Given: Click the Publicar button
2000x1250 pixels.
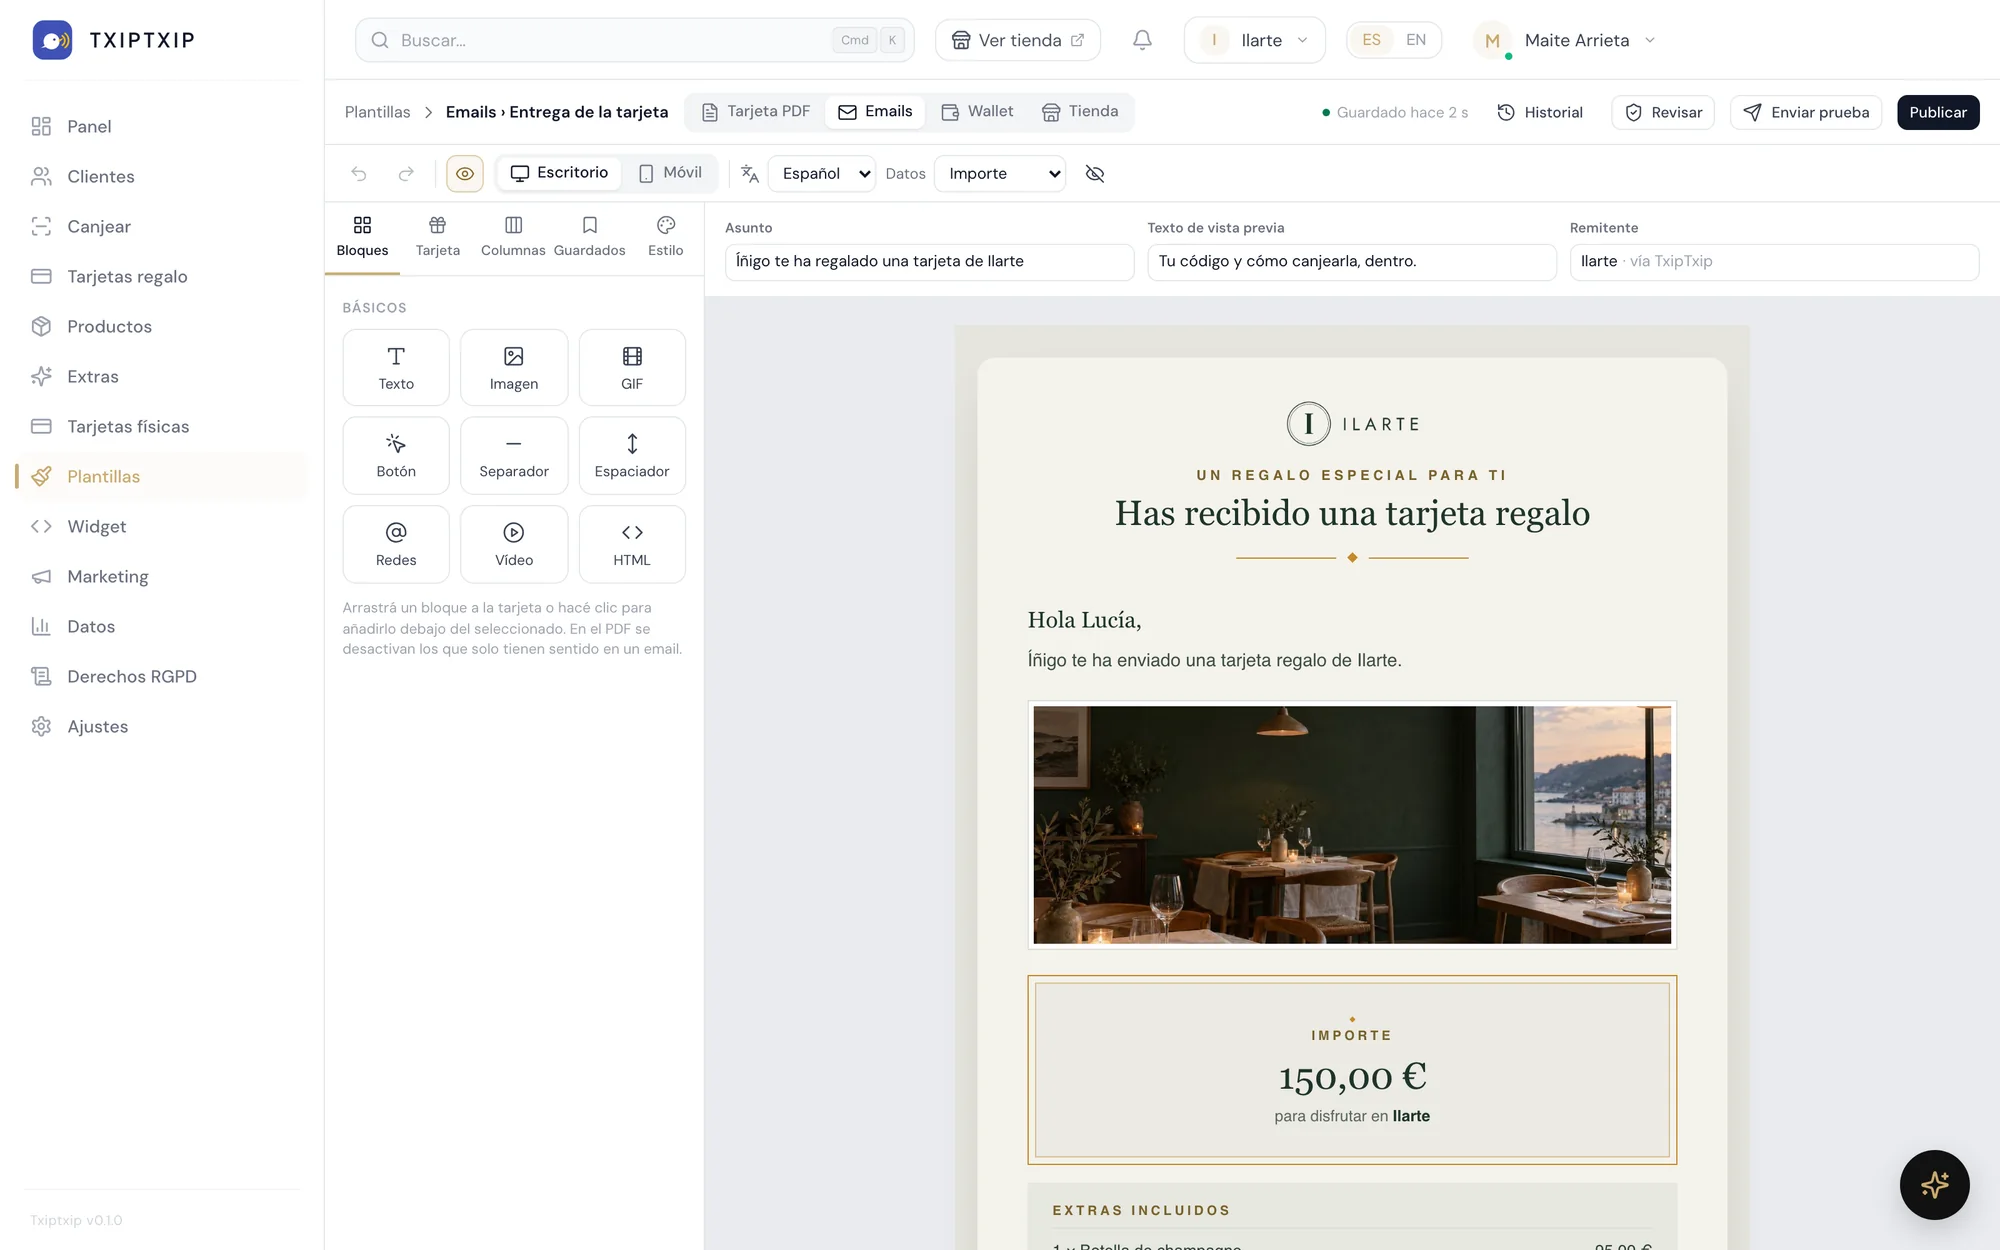Looking at the screenshot, I should [x=1938, y=112].
